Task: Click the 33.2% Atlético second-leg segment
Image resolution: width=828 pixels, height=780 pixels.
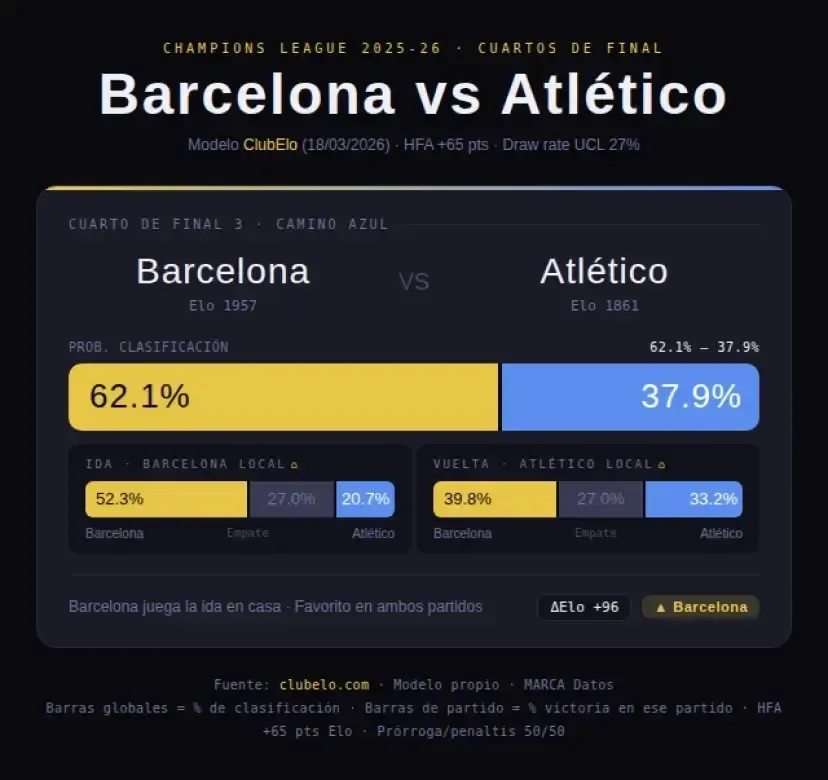Action: pyautogui.click(x=694, y=499)
